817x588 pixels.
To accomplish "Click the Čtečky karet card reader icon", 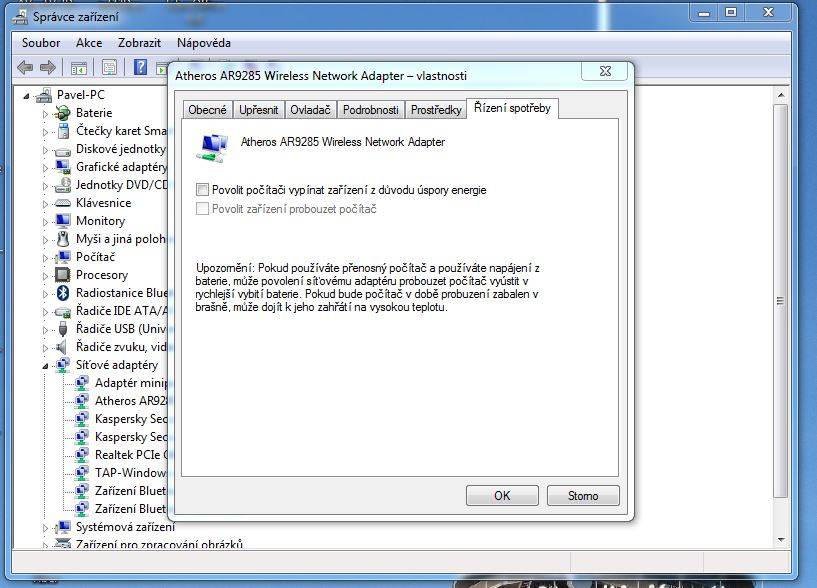I will tap(63, 131).
